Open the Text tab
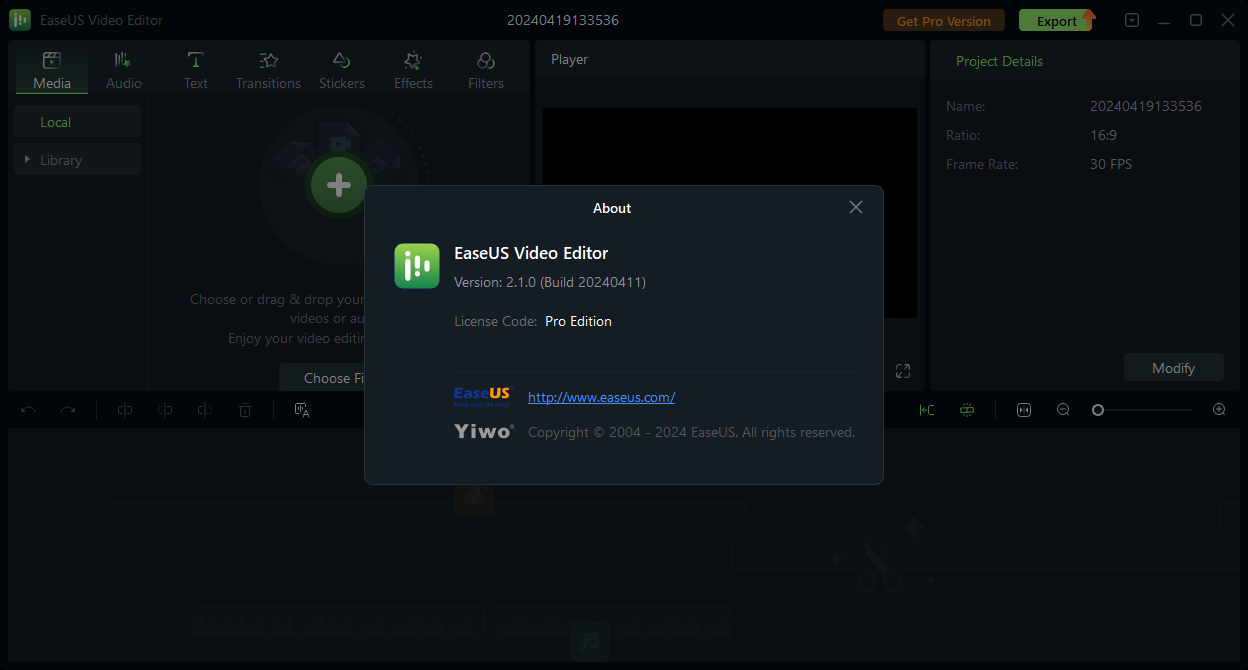The image size is (1248, 670). [x=196, y=70]
